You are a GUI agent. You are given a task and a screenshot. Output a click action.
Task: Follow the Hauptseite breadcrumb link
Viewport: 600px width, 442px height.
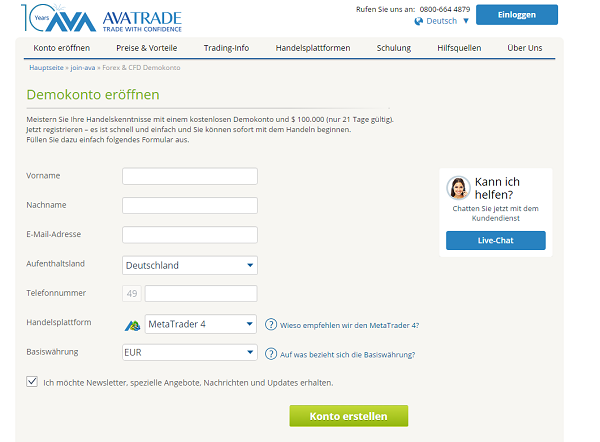[x=46, y=68]
